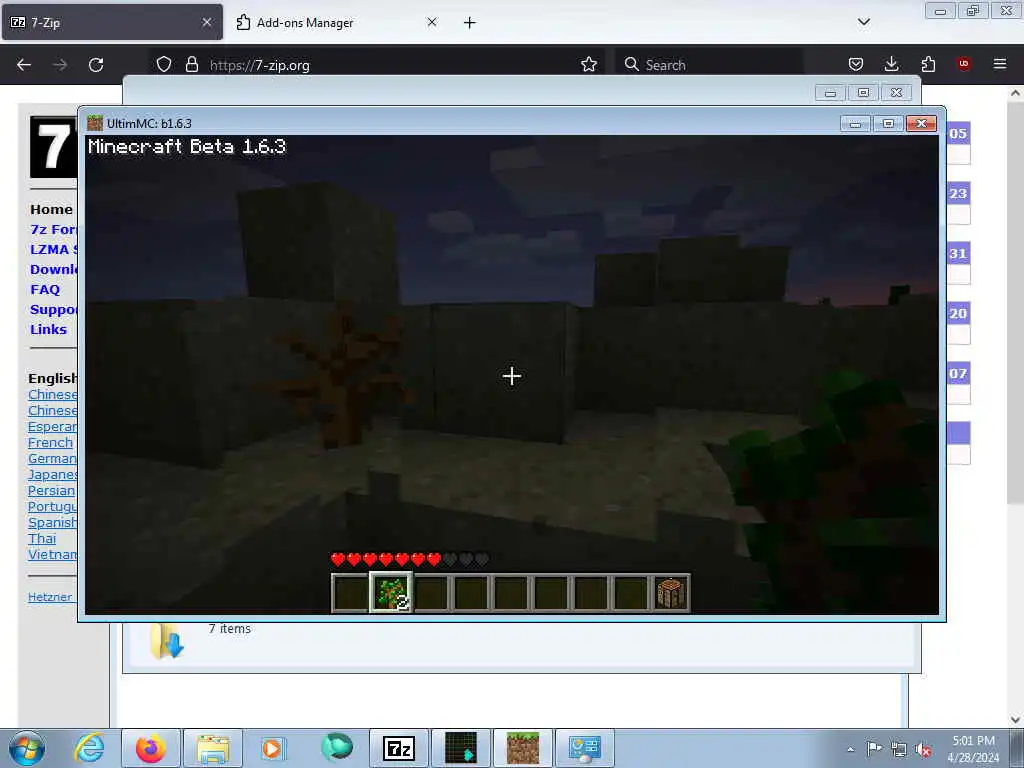The width and height of the screenshot is (1024, 768).
Task: Open the extensions puzzle icon
Action: 928,65
